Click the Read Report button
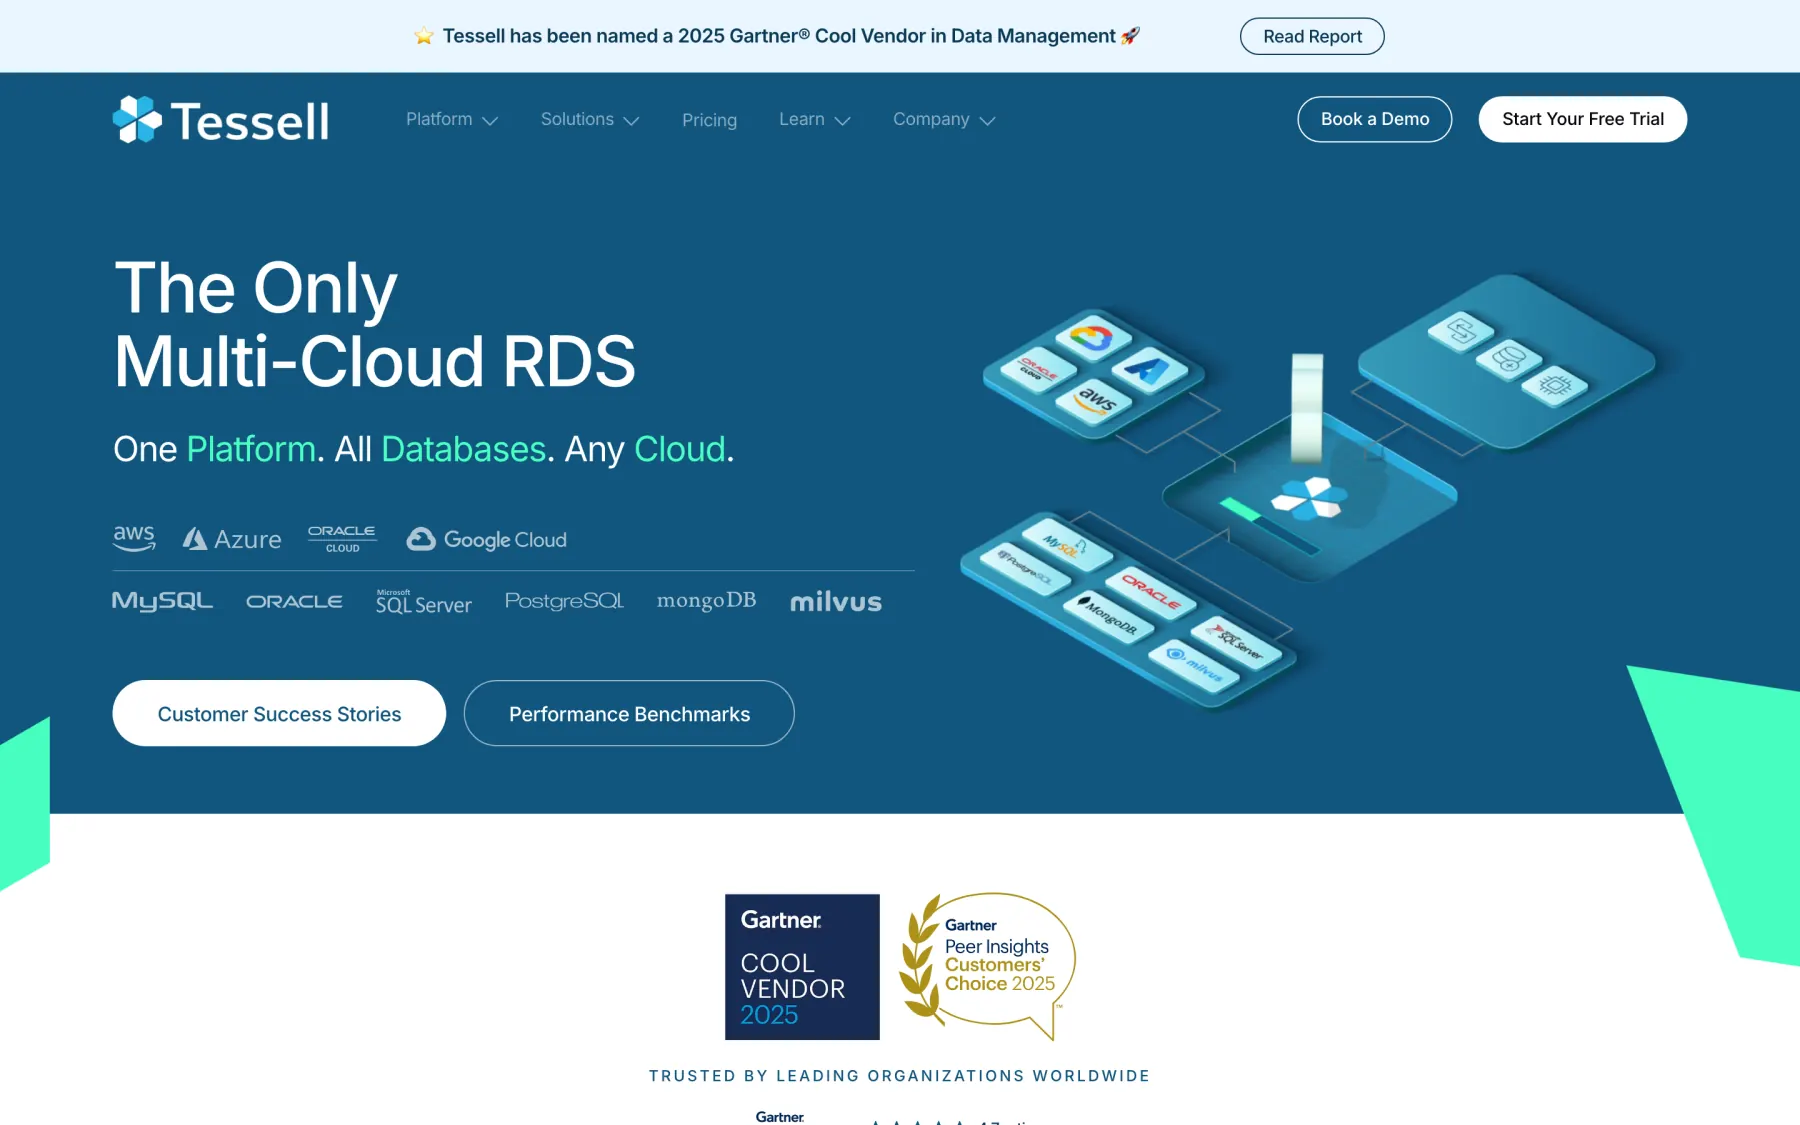The height and width of the screenshot is (1125, 1800). [1312, 36]
